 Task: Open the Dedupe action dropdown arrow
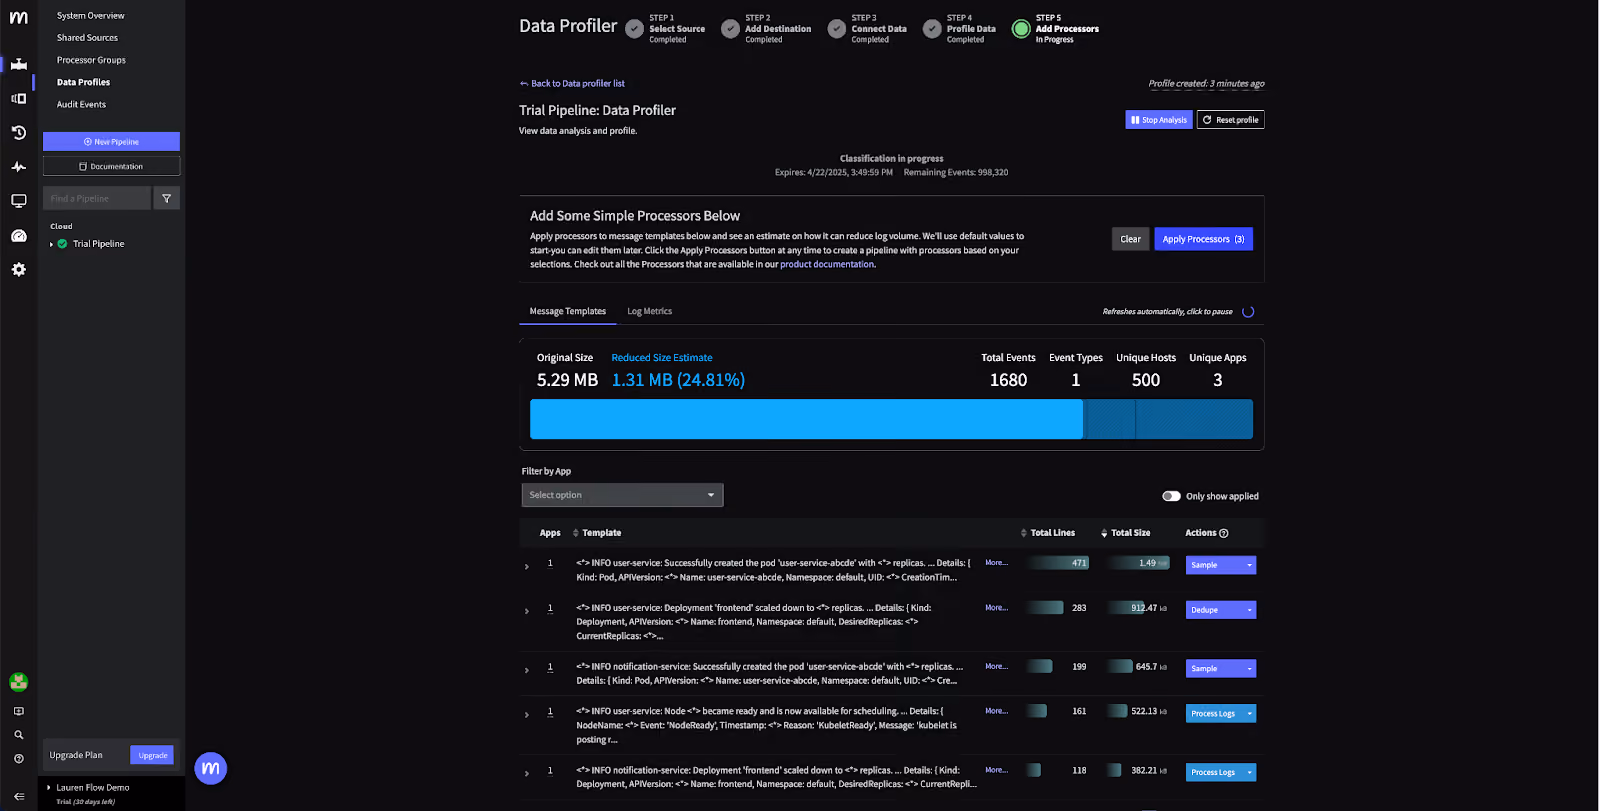(1249, 610)
